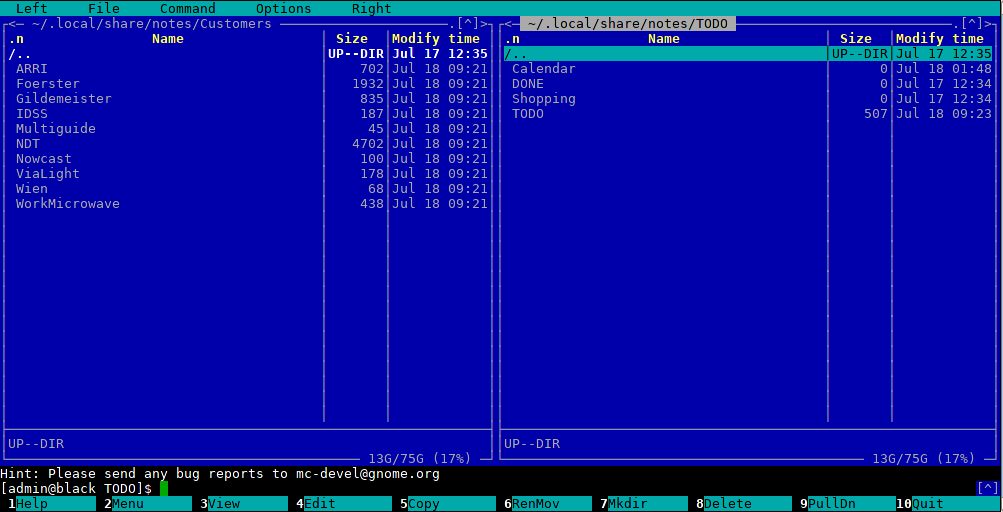Select the Gildemeister entry in left panel
The height and width of the screenshot is (512, 1003).
coord(63,99)
